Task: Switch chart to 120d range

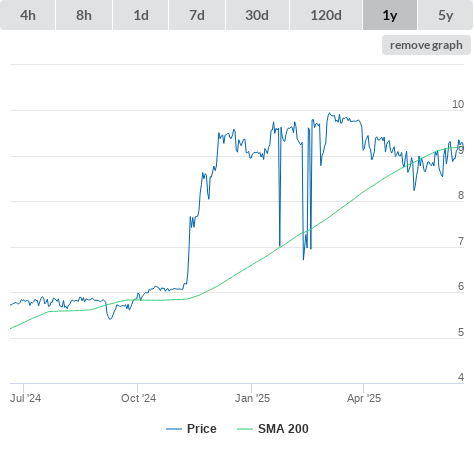Action: 326,15
